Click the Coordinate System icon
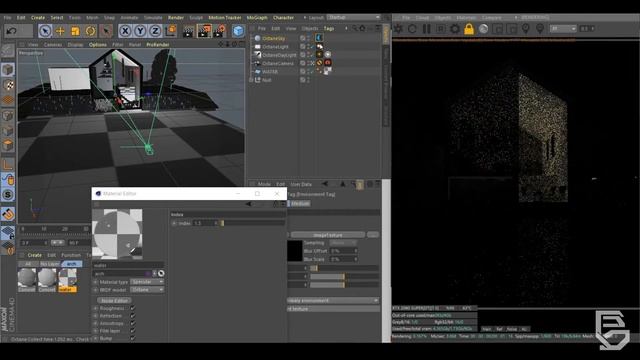Screen dimensions: 640x360 [x=171, y=31]
